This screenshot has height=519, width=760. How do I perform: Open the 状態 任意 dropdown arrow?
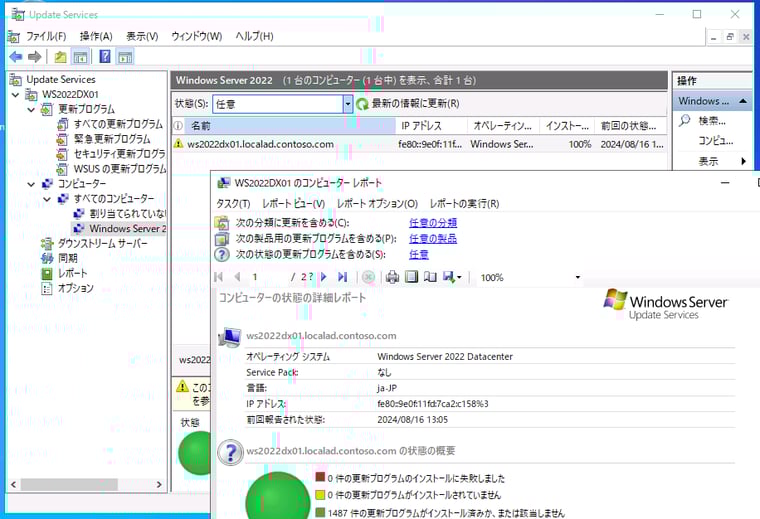(x=348, y=104)
